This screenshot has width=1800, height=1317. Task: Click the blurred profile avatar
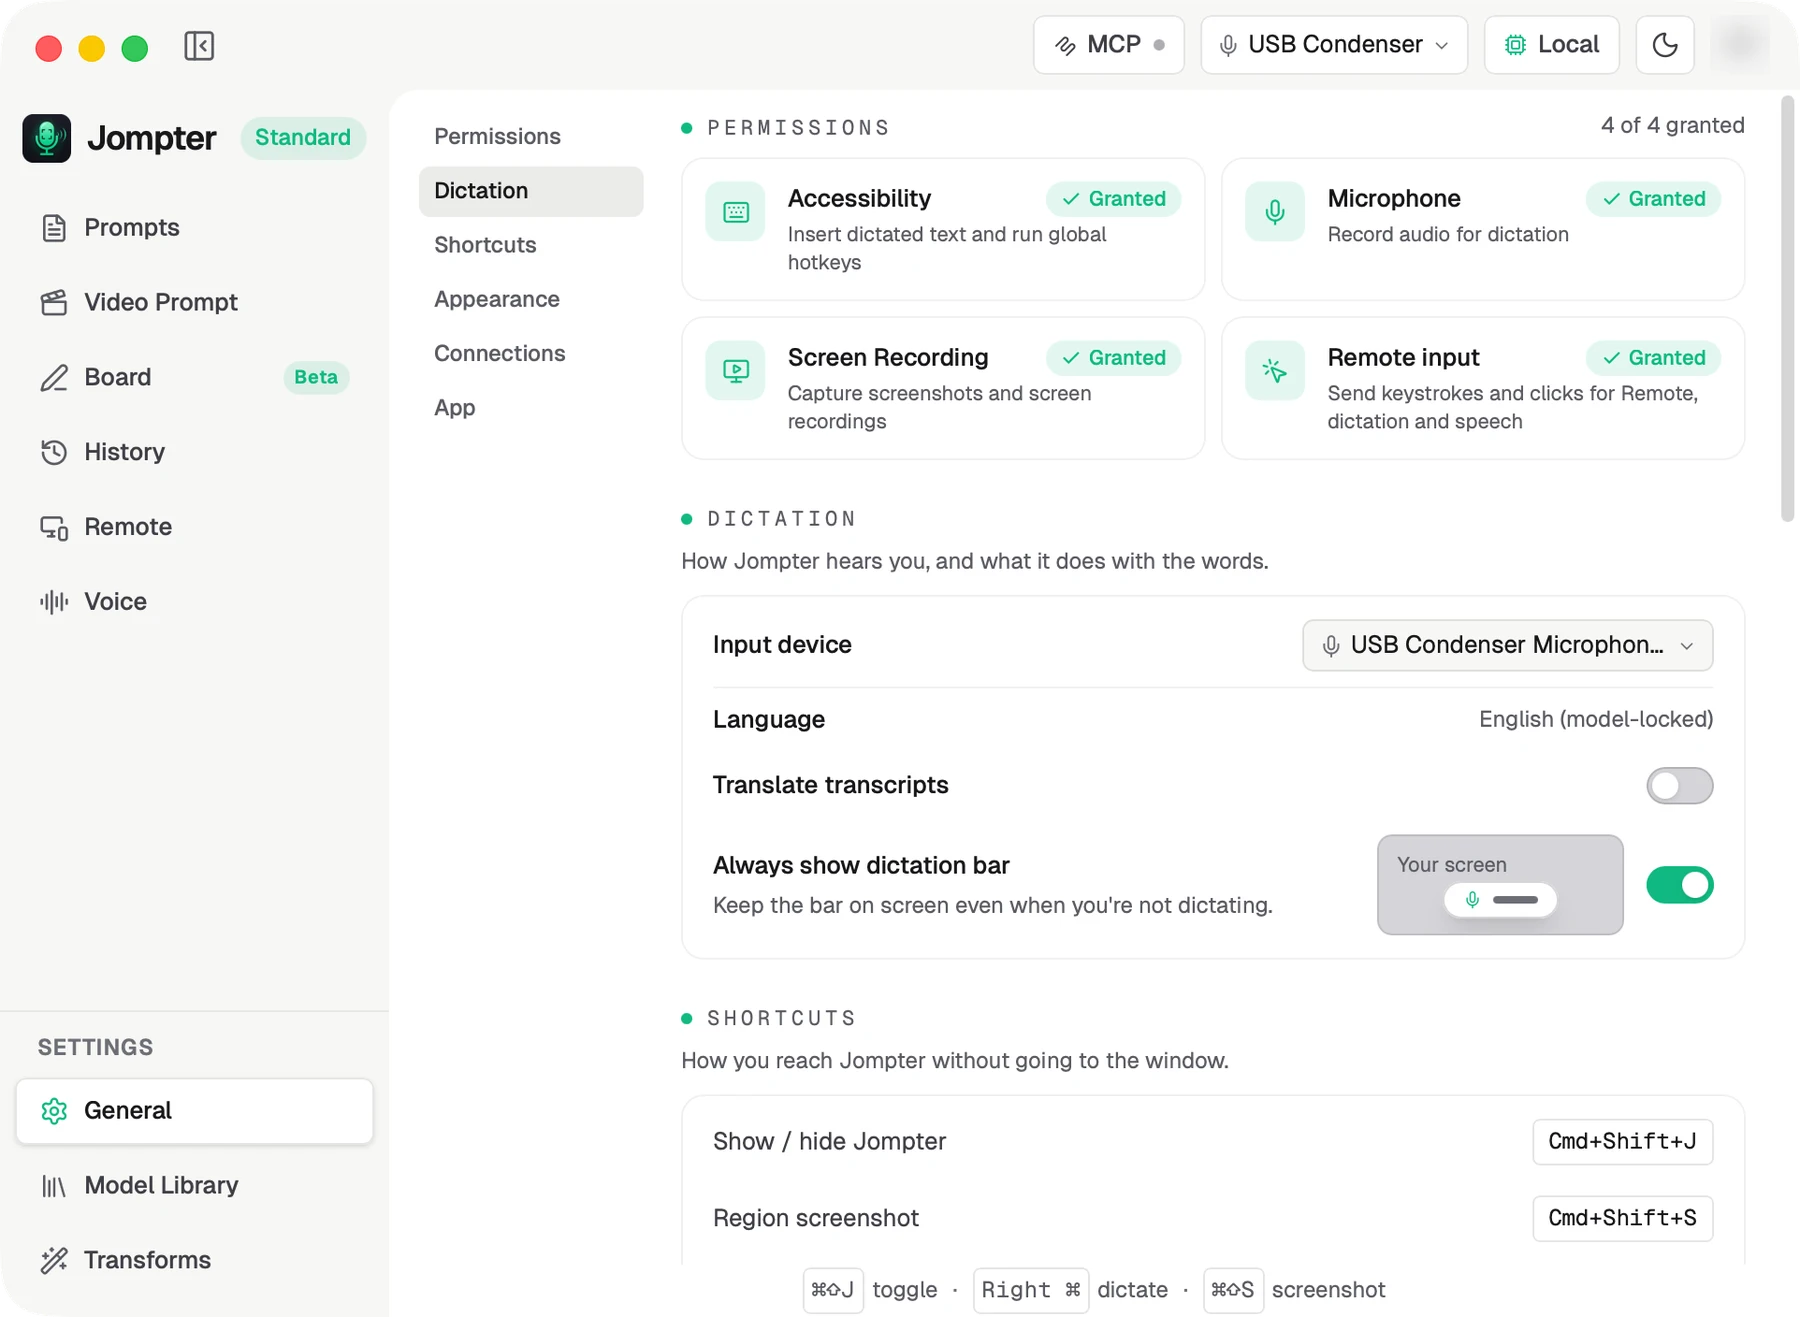[x=1741, y=45]
